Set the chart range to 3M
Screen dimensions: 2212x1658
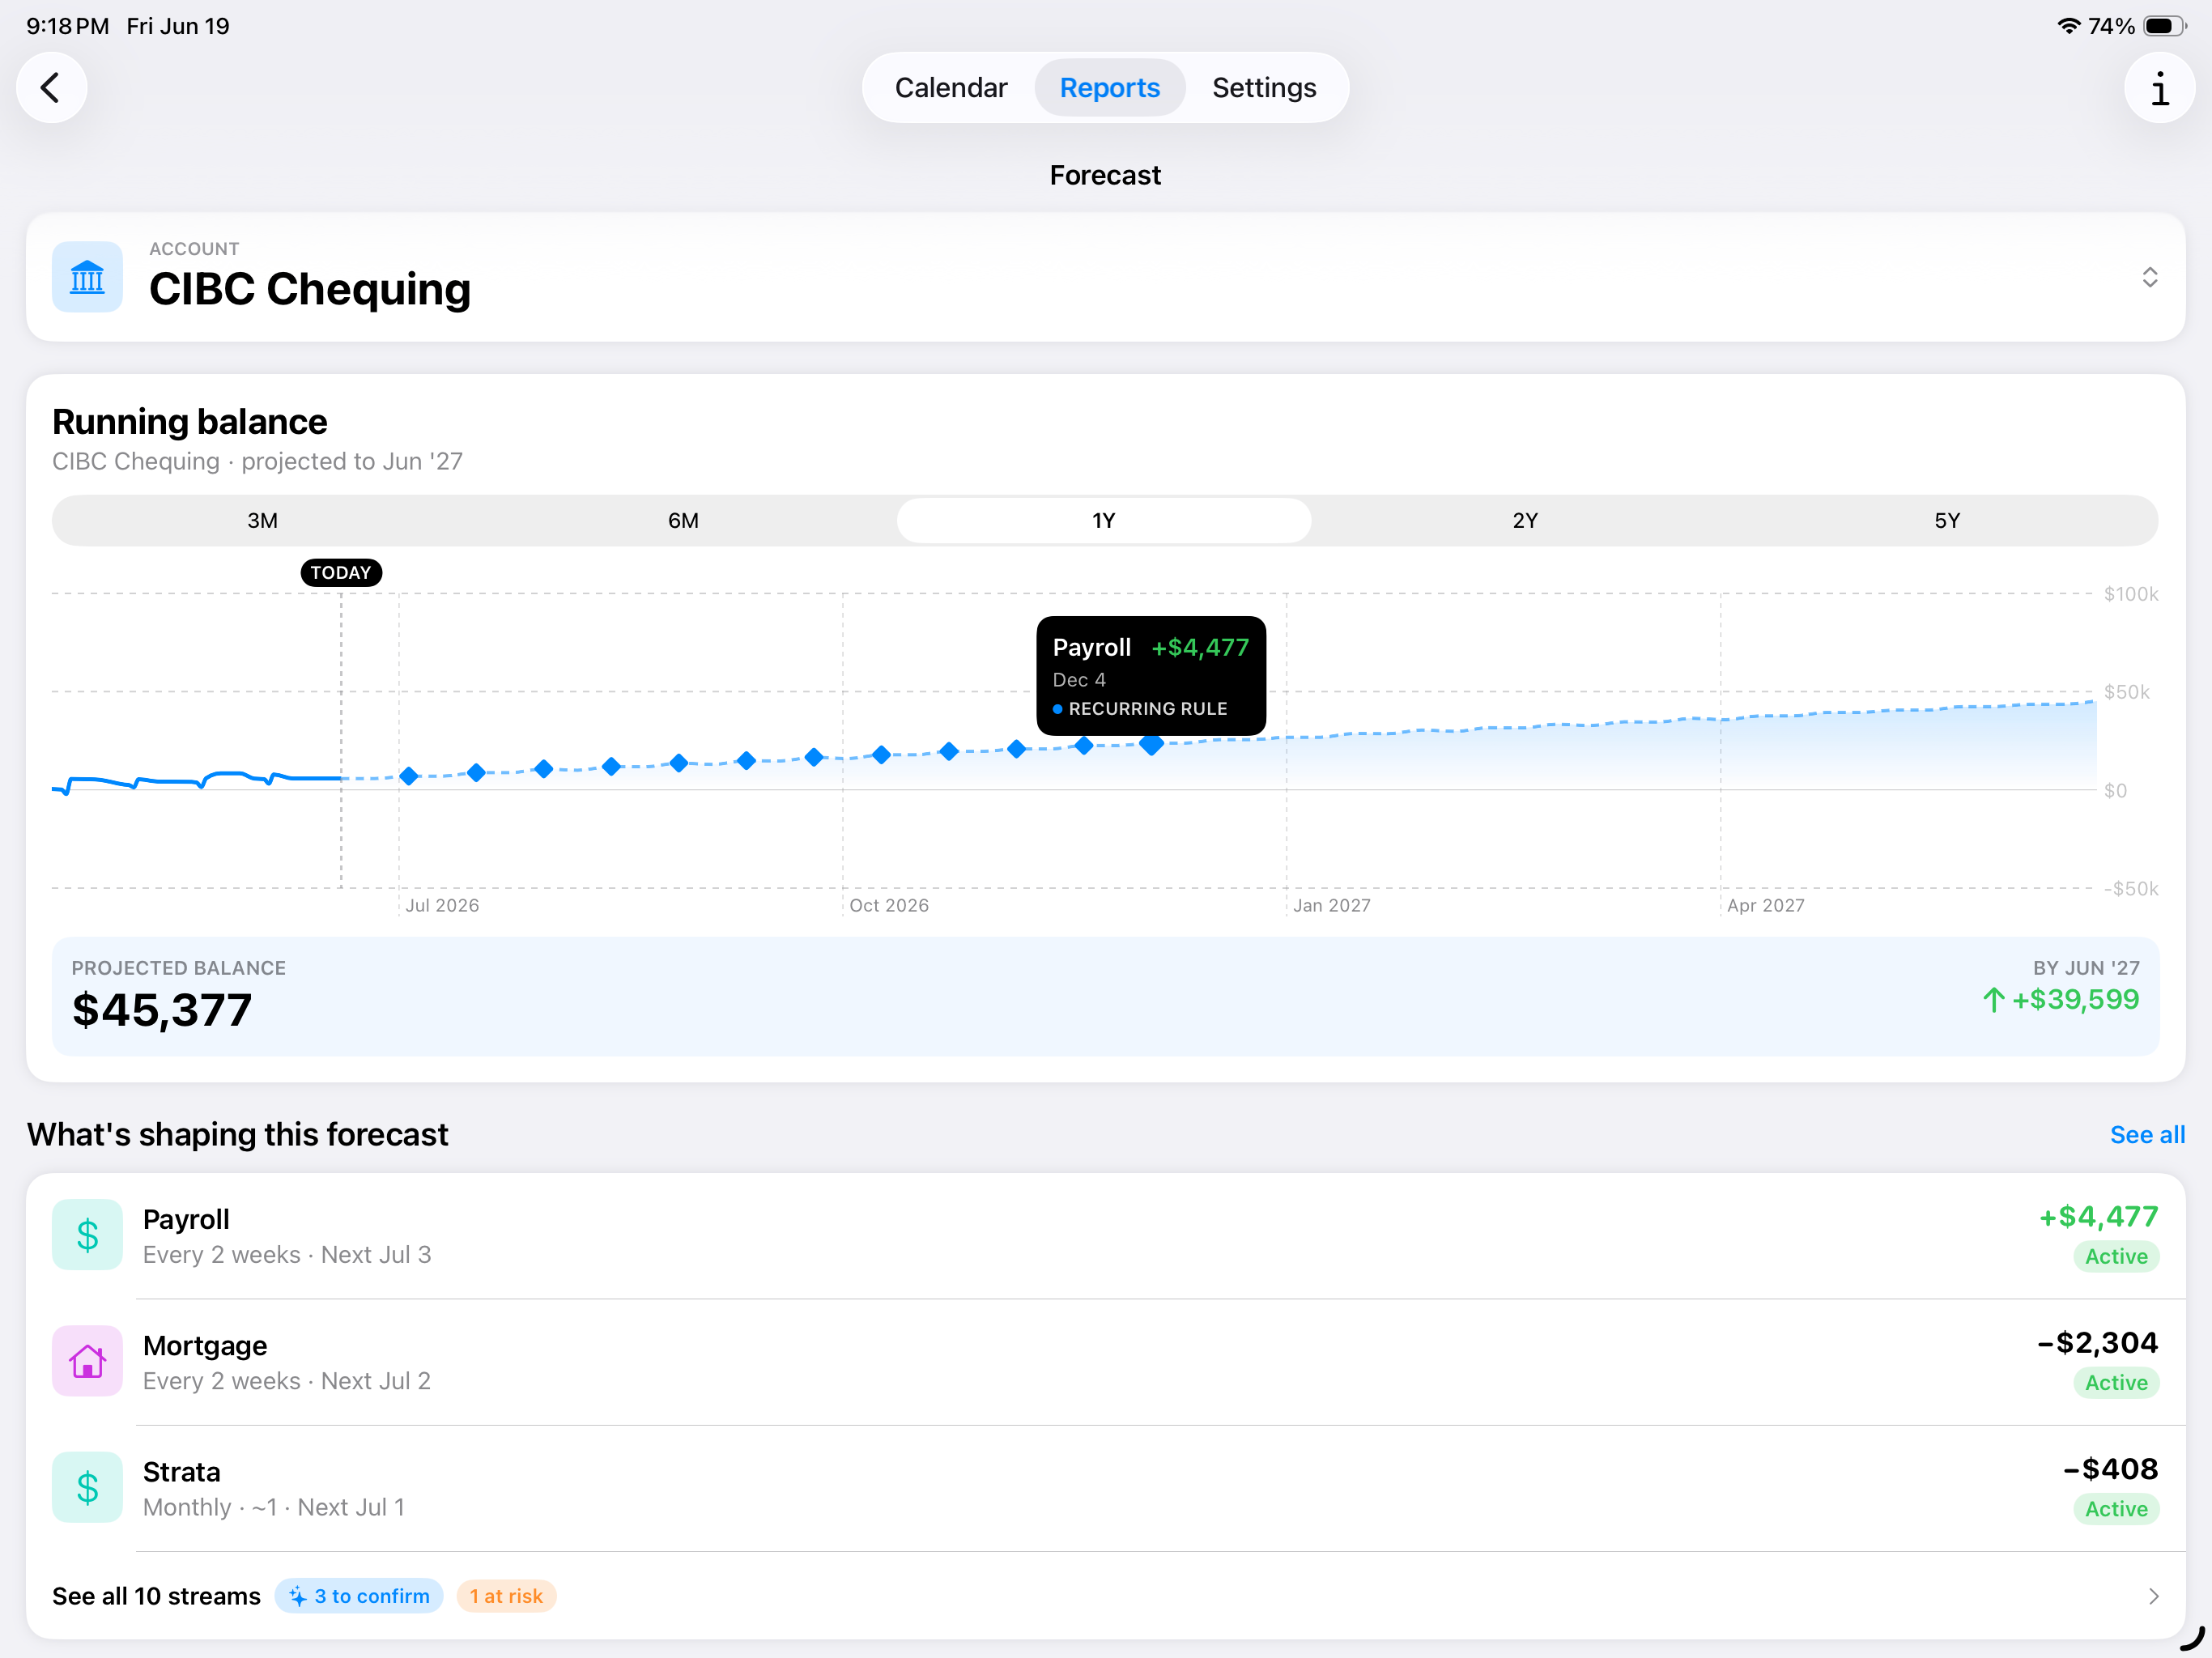(x=263, y=520)
